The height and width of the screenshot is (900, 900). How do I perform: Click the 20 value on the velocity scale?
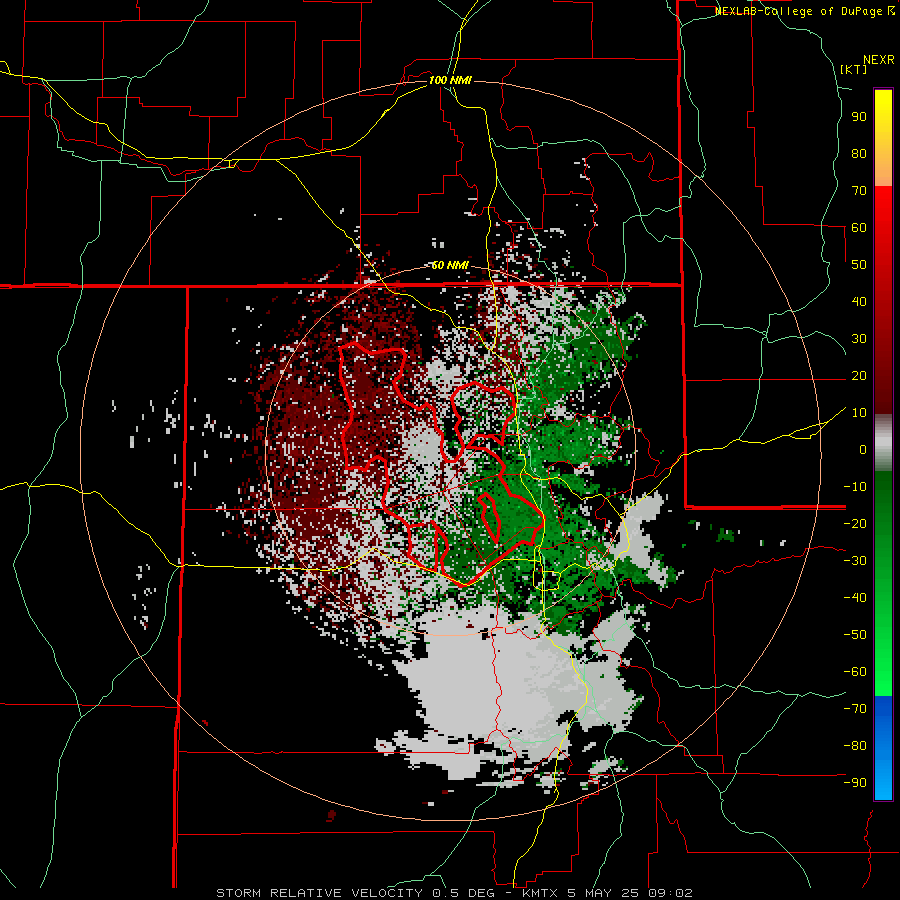point(859,376)
